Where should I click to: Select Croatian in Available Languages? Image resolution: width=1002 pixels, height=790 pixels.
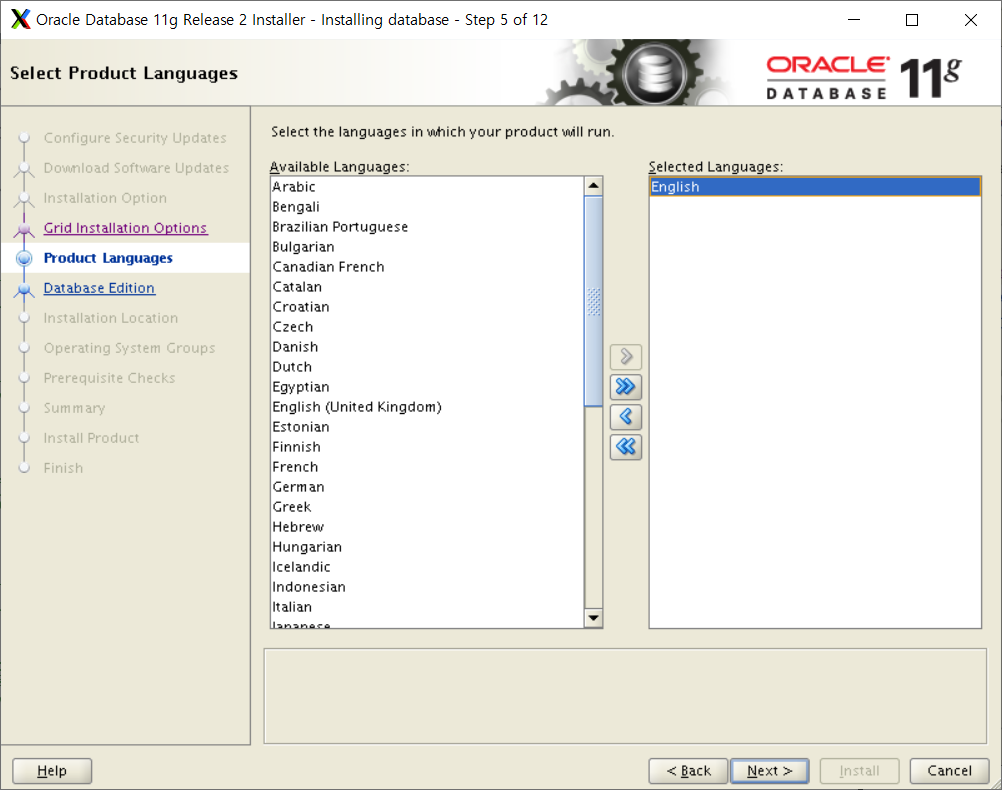pos(427,307)
